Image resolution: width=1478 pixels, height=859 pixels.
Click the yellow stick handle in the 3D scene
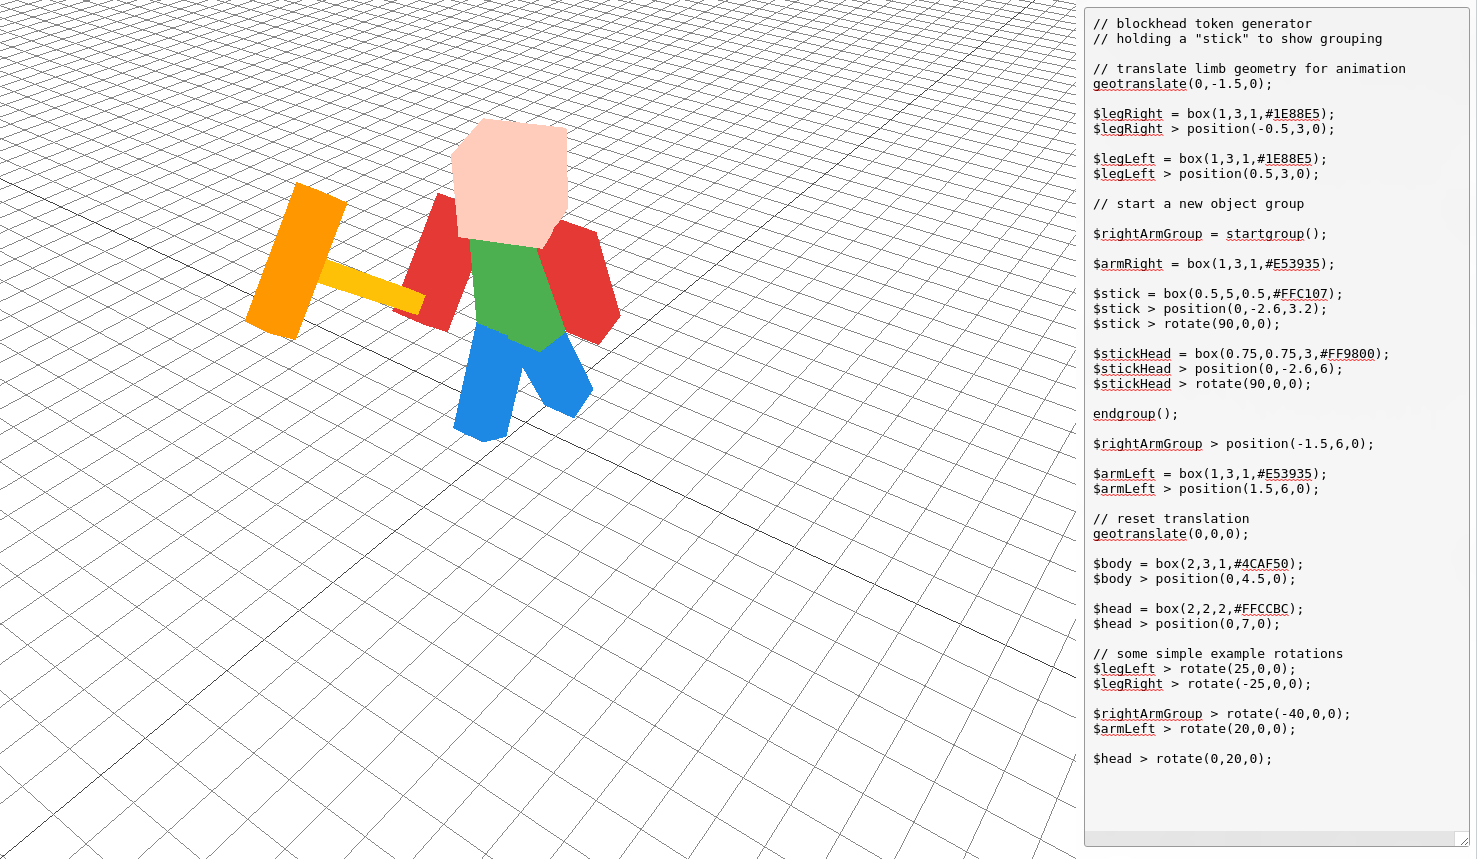371,287
